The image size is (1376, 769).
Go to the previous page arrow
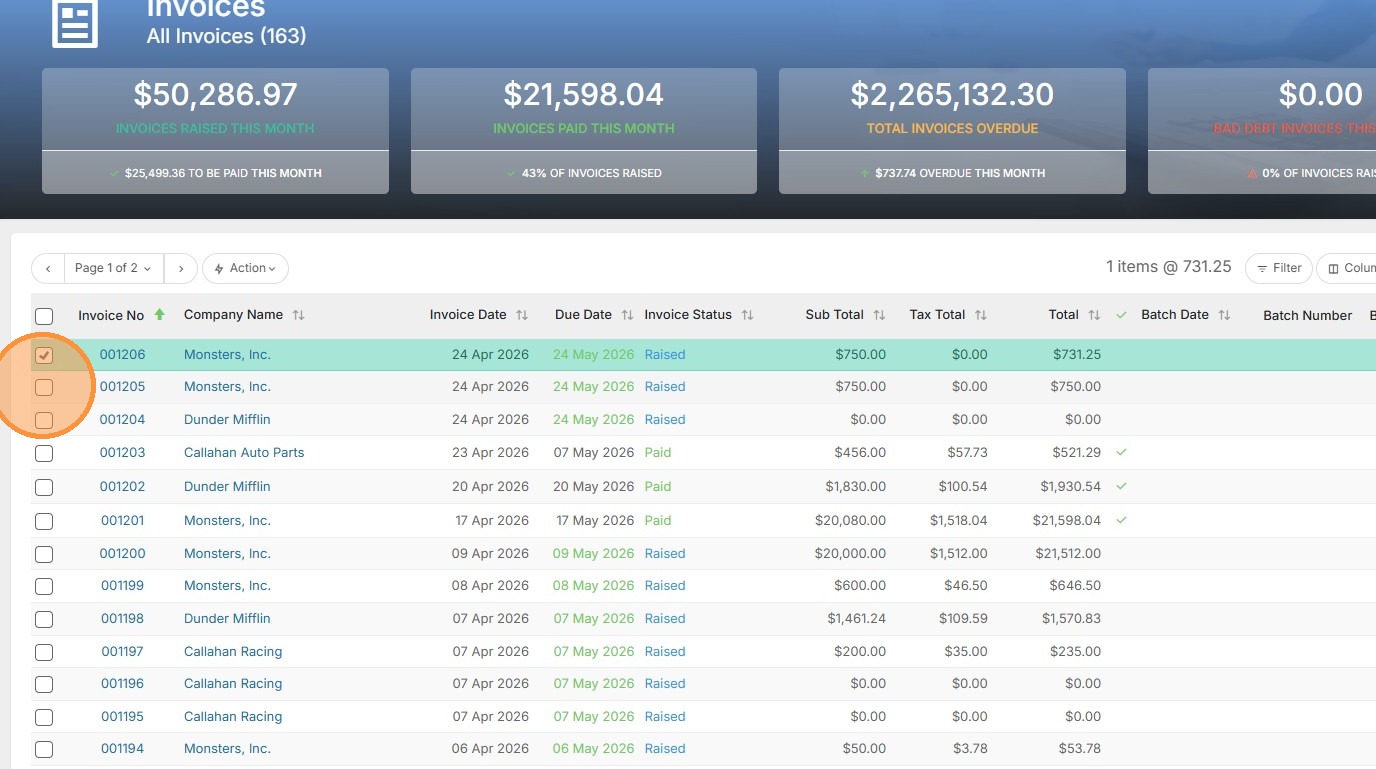(x=48, y=268)
